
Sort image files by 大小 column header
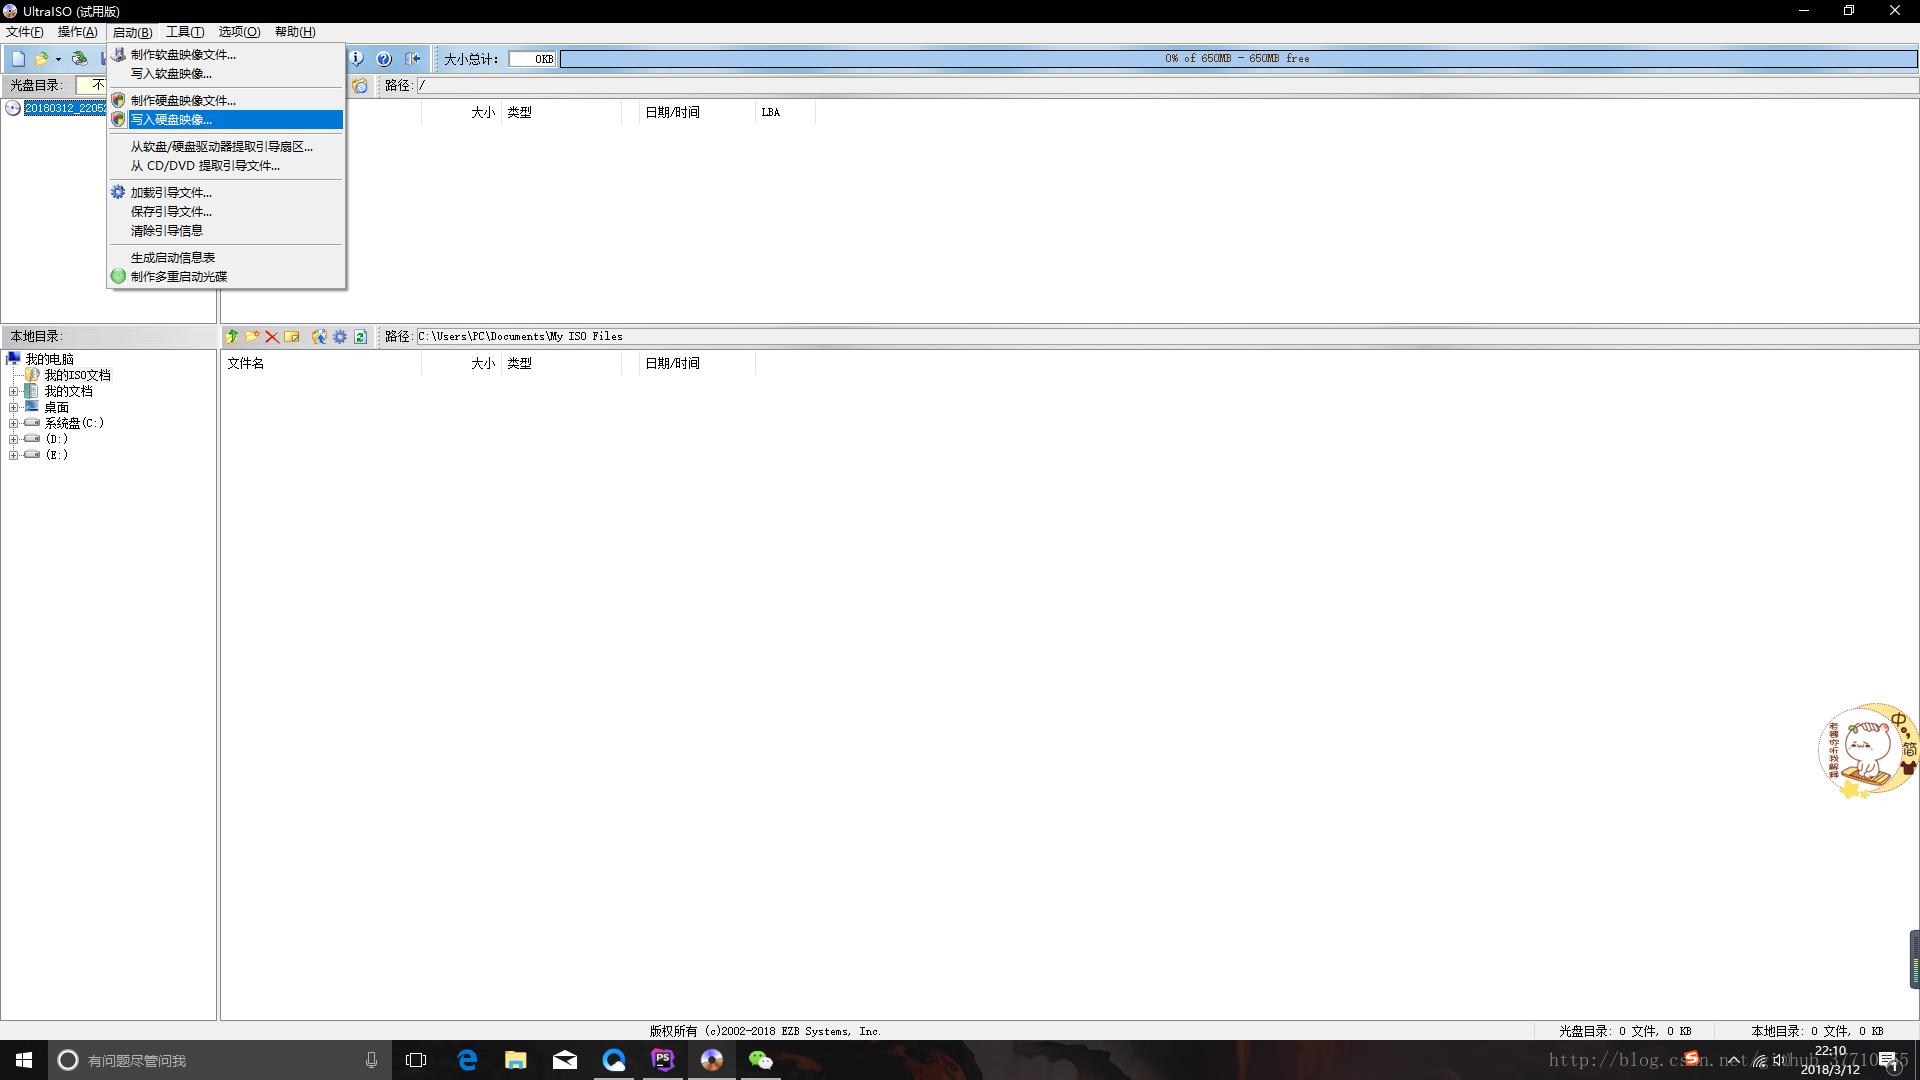tap(461, 113)
